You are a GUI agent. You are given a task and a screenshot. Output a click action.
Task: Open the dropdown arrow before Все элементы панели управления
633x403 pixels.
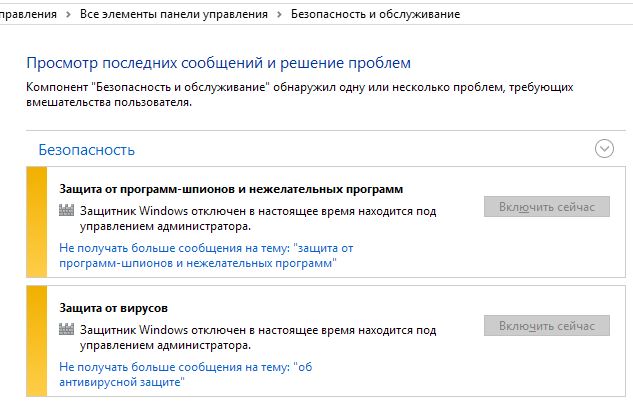[x=67, y=15]
